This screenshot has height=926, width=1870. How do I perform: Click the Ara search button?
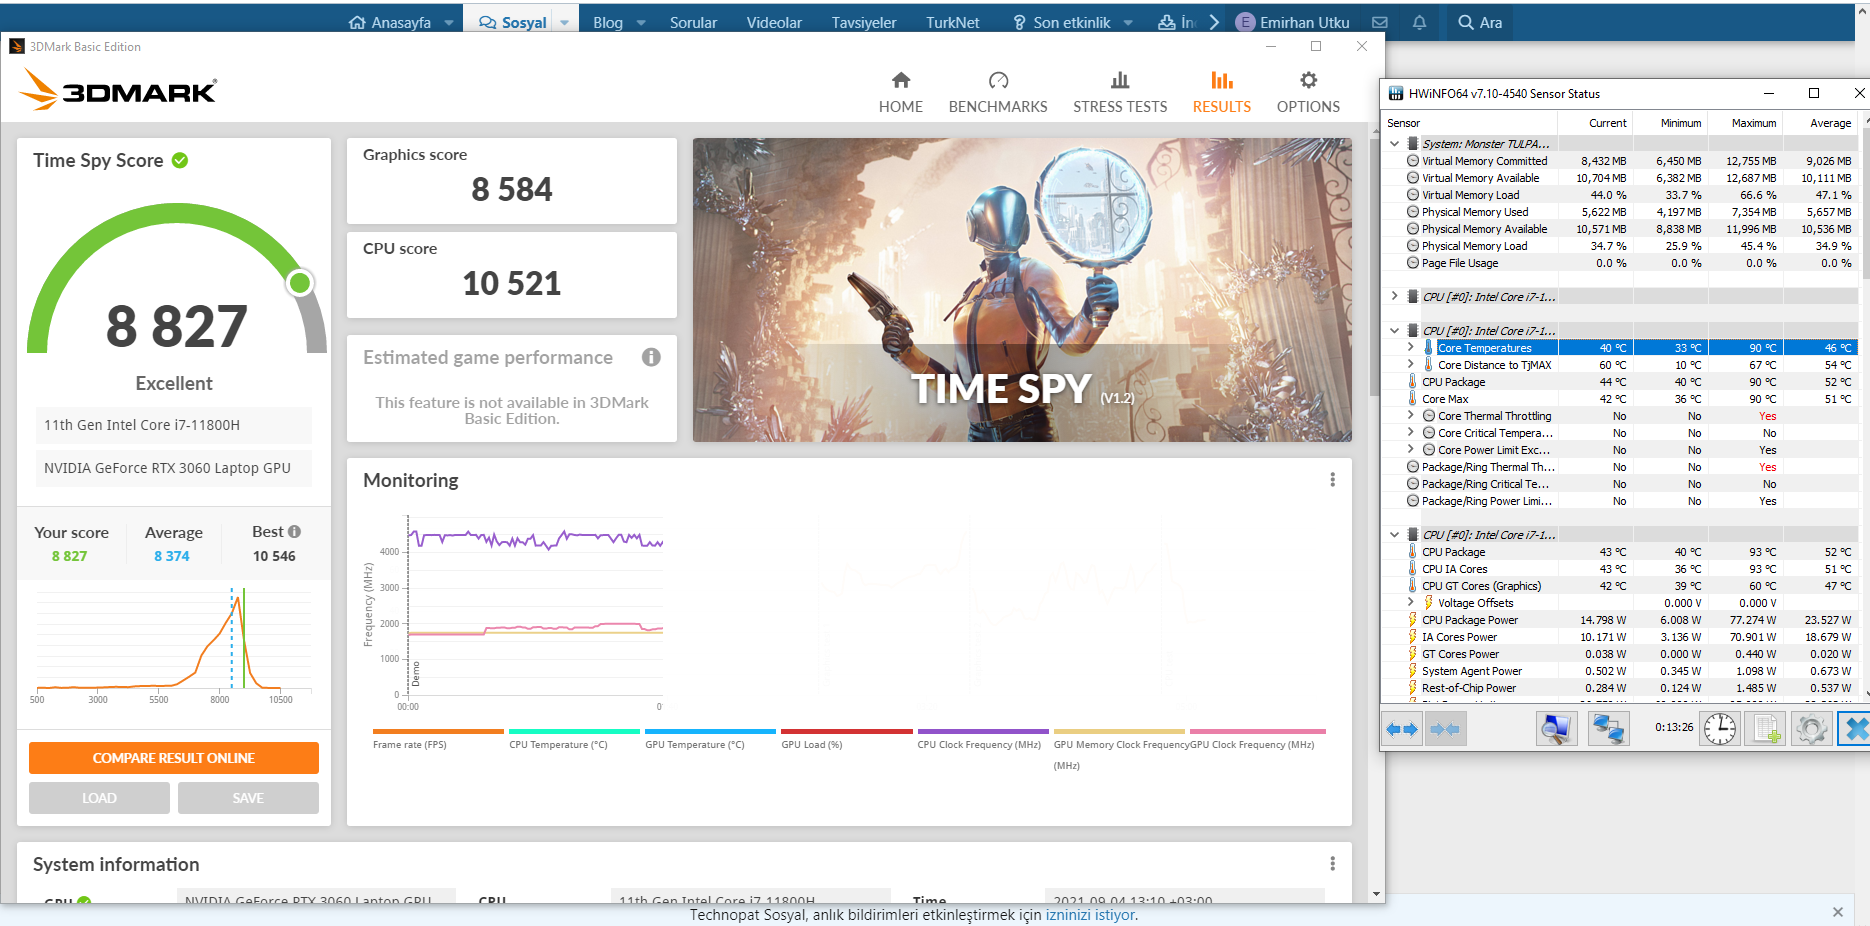click(x=1480, y=22)
